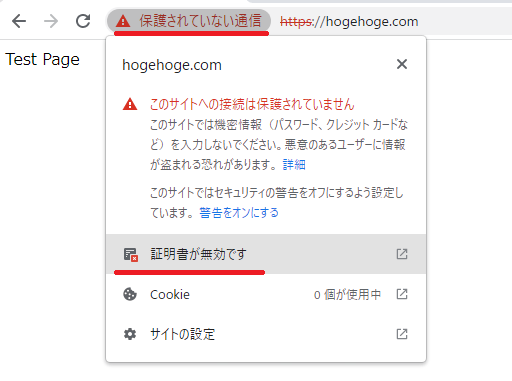Open external link icon next to 証明書が無効です
The height and width of the screenshot is (381, 512).
coord(402,254)
